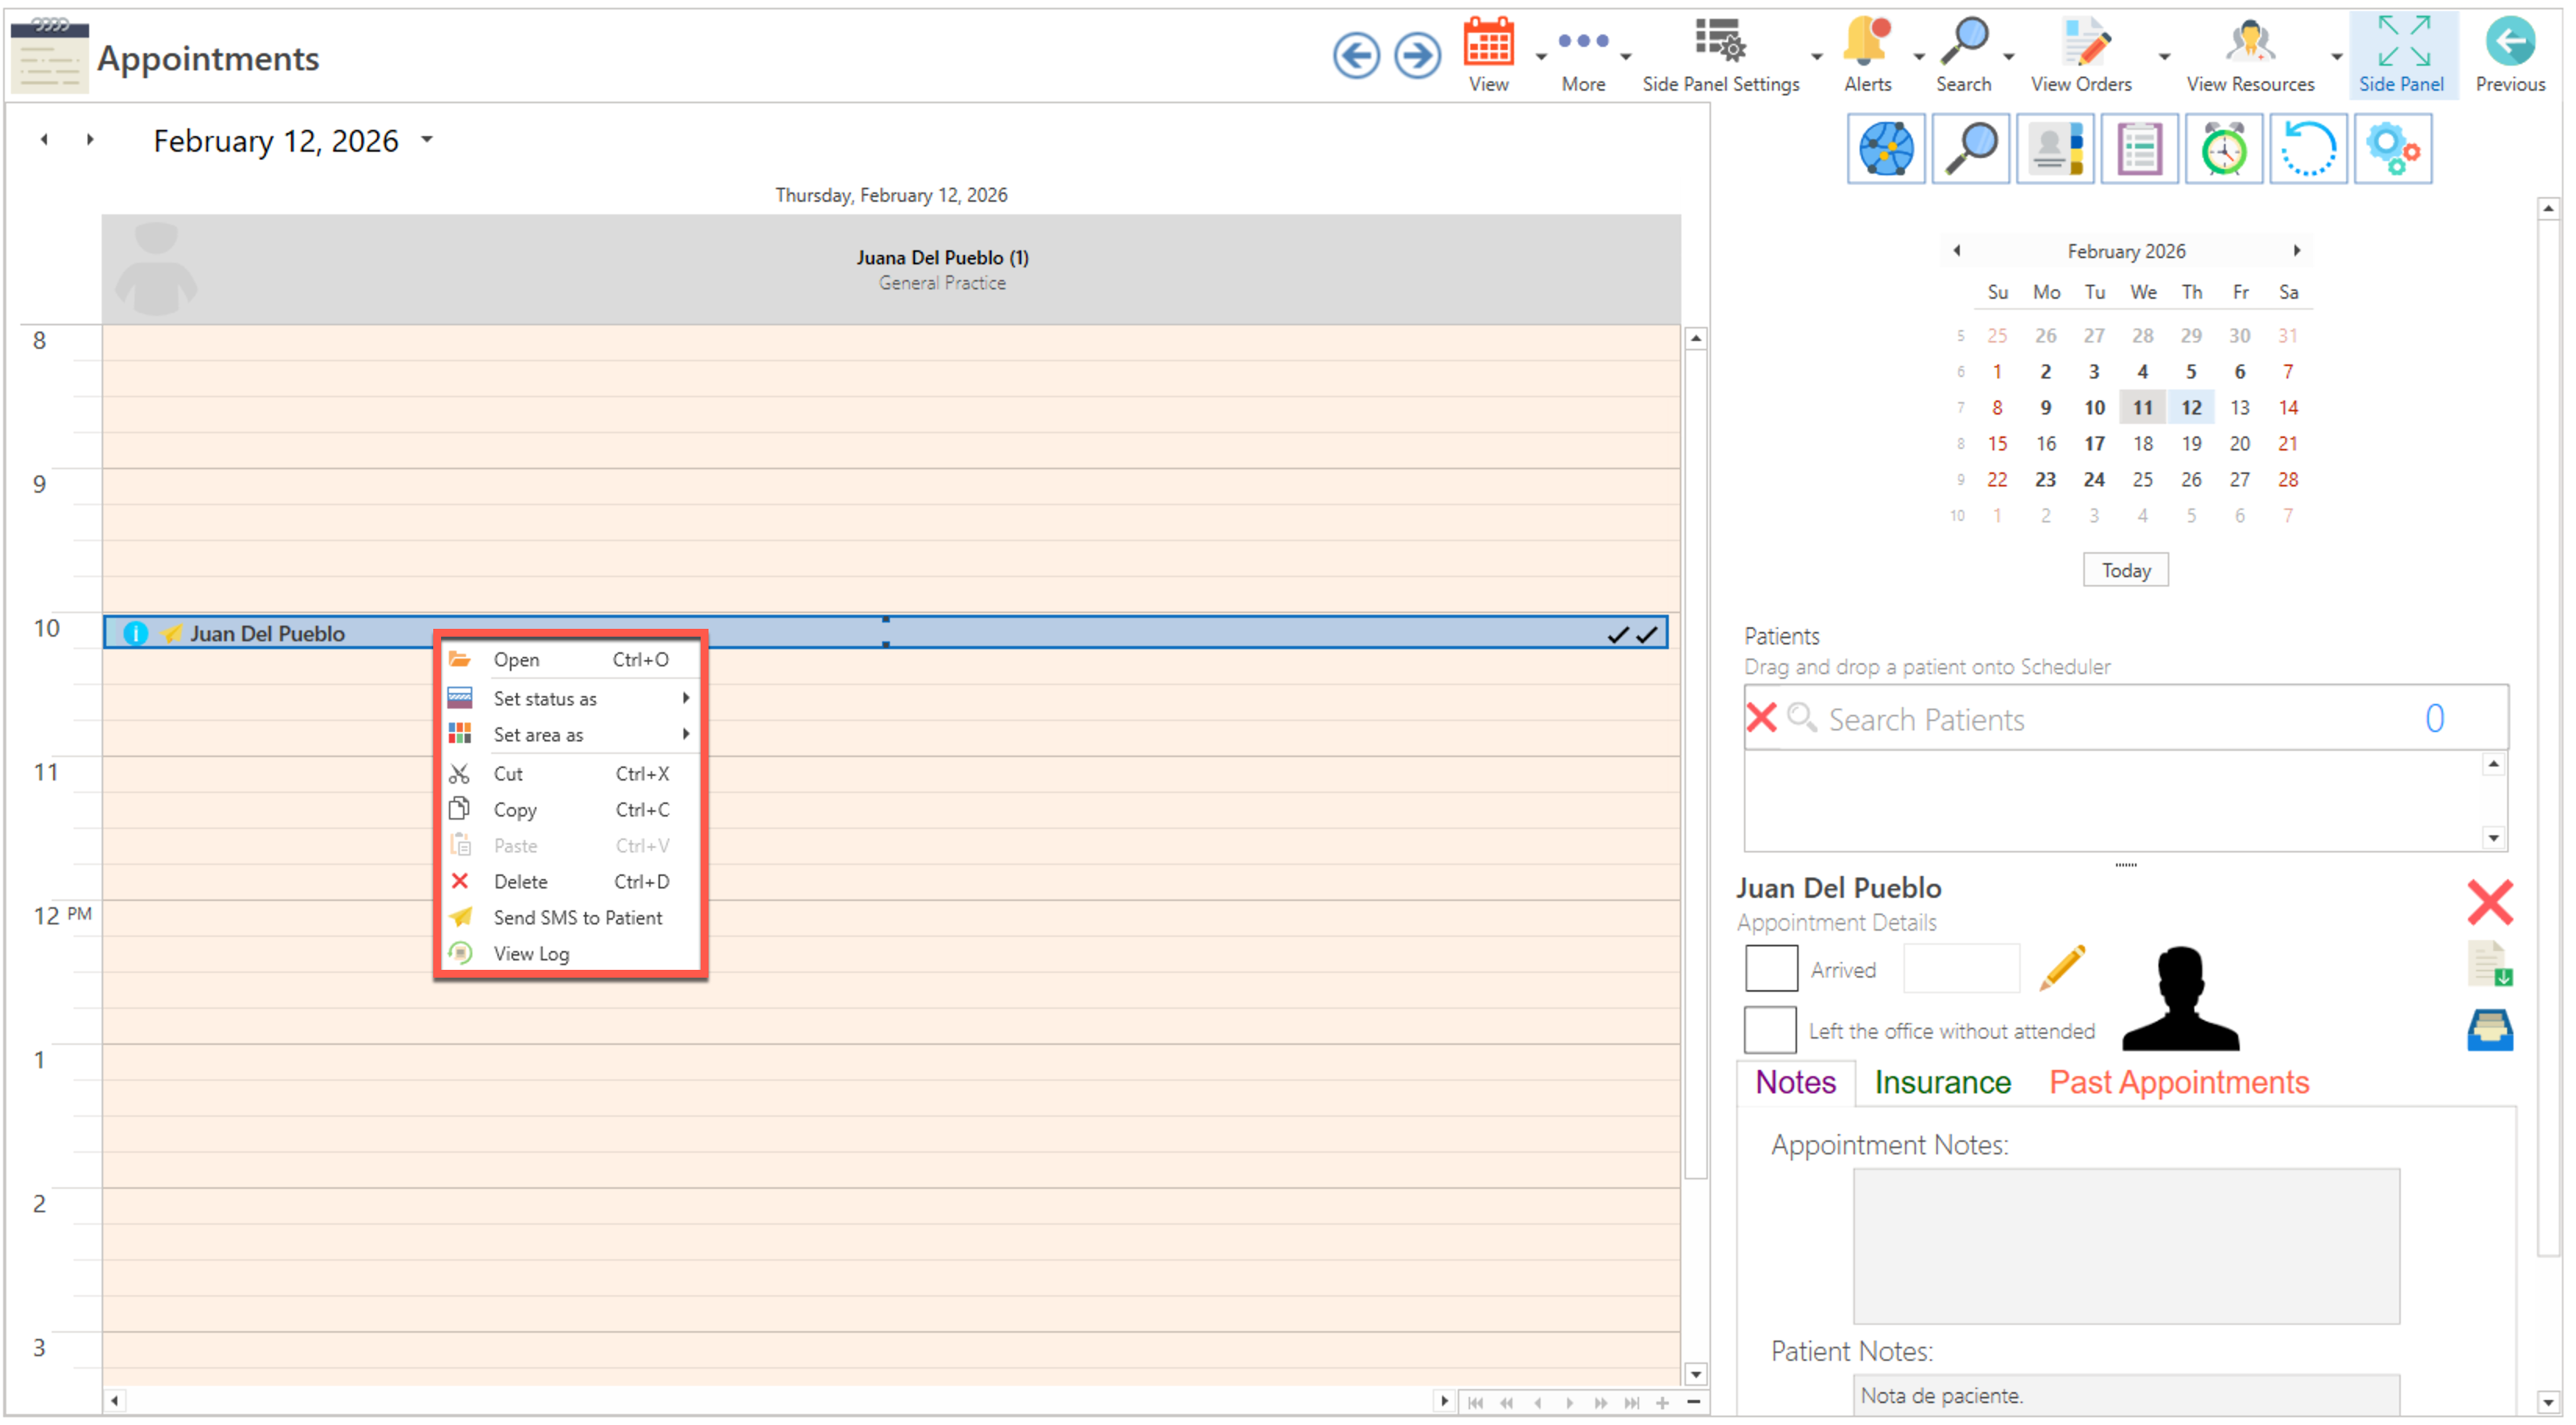Click the globe network icon in side panel
Viewport: 2576px width, 1425px height.
1885,149
